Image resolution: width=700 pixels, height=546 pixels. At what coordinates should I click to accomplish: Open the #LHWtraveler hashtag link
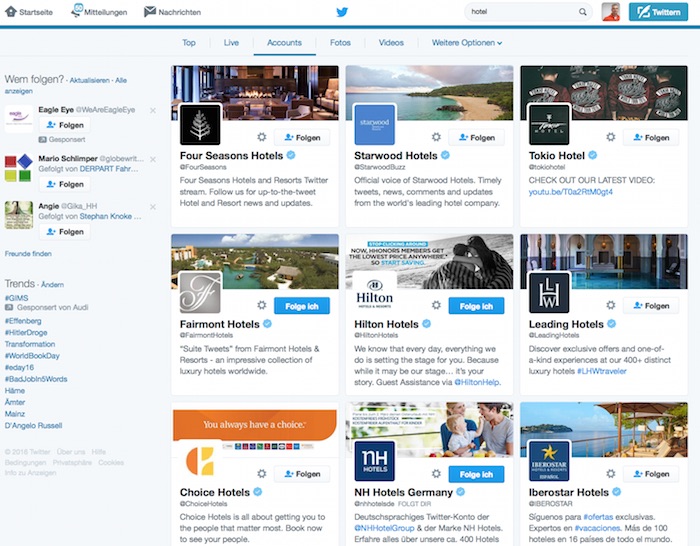(x=601, y=371)
